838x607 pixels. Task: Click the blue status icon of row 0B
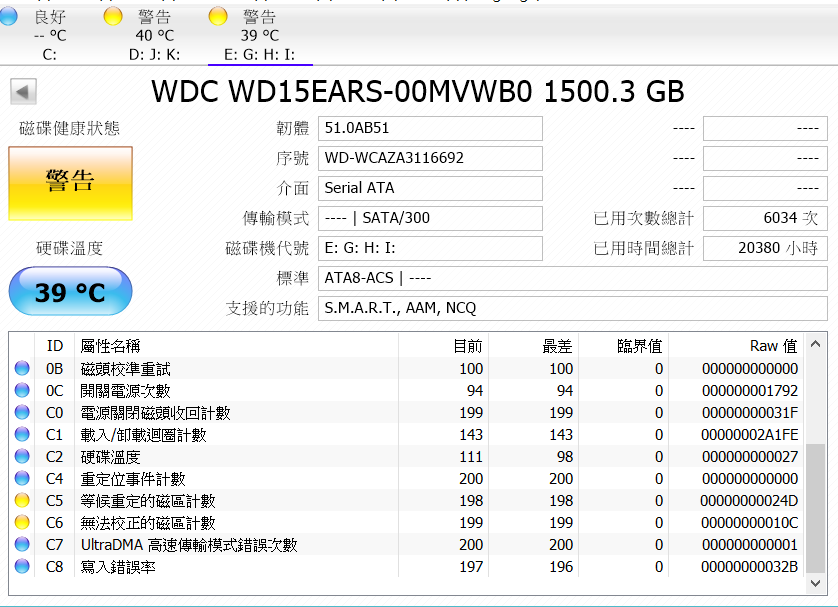[22, 368]
